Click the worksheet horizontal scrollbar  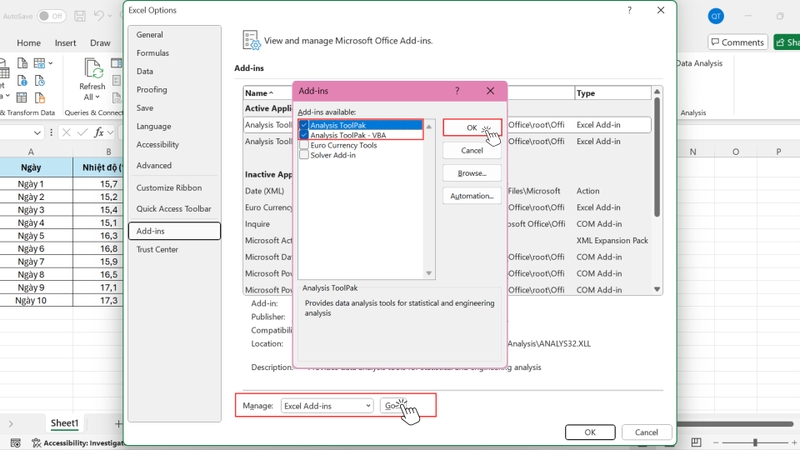click(x=735, y=424)
